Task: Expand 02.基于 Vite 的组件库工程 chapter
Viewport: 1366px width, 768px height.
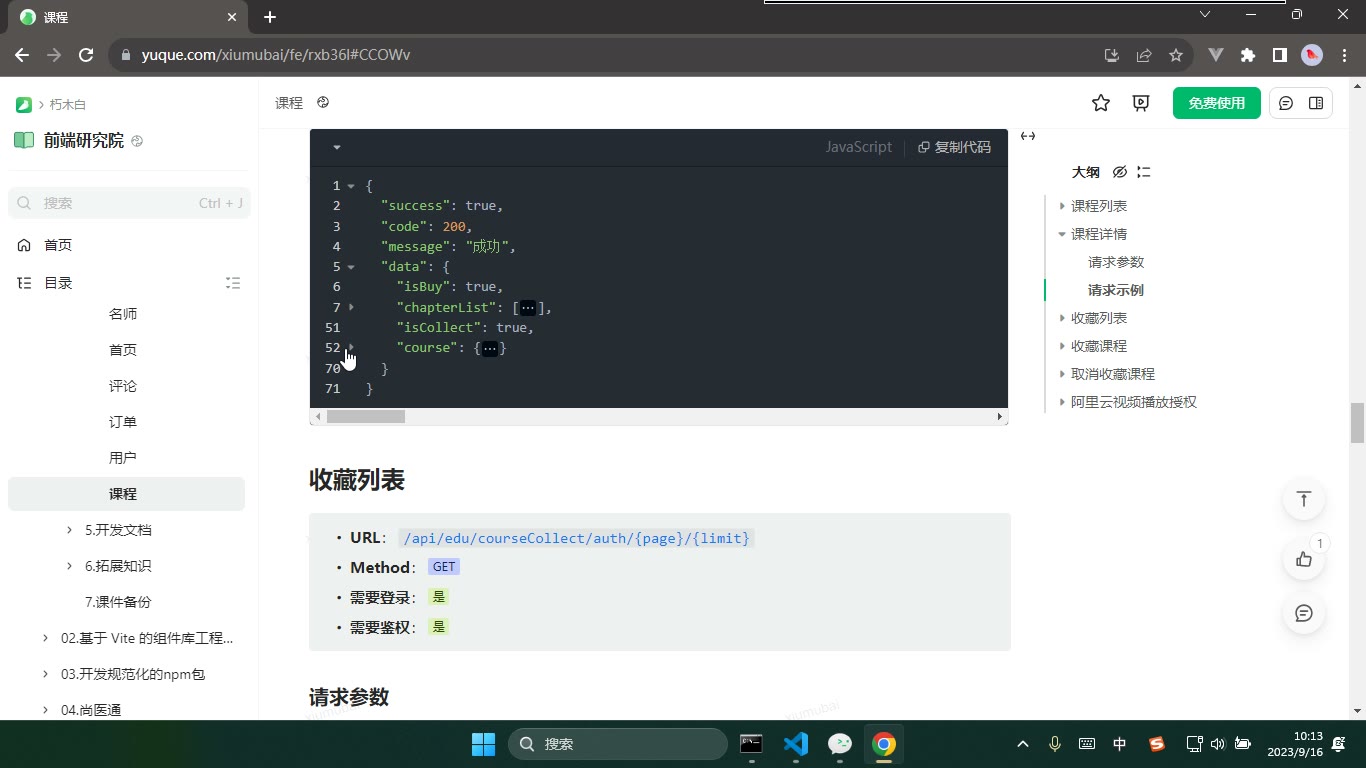Action: click(x=45, y=638)
